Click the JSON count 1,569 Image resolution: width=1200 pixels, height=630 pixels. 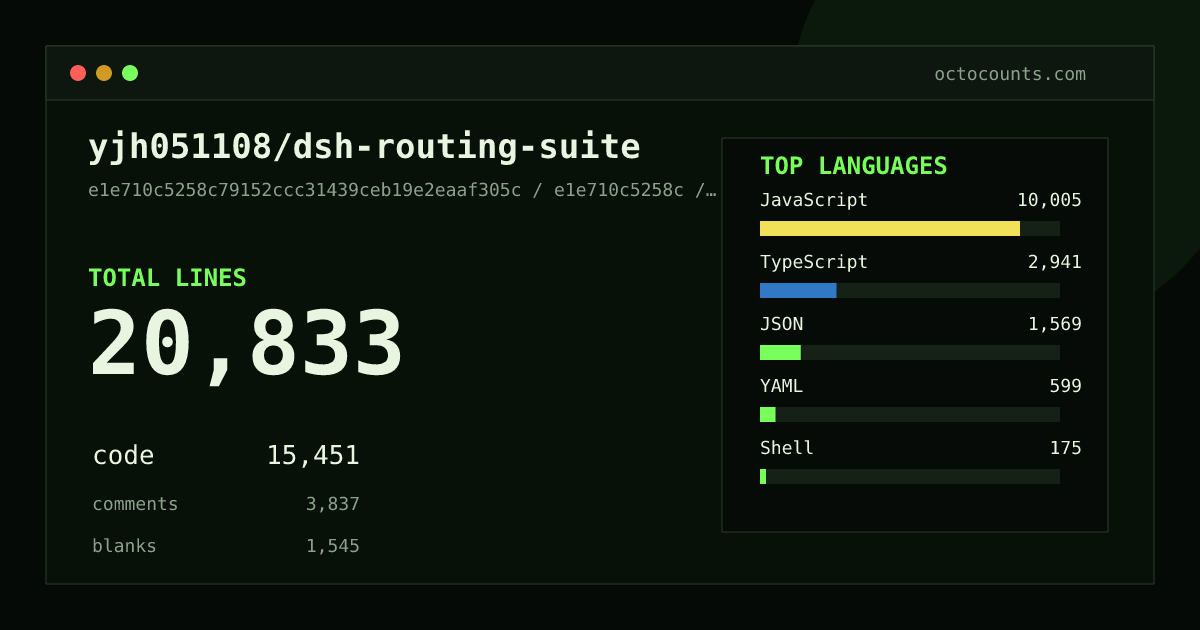[x=1055, y=324]
